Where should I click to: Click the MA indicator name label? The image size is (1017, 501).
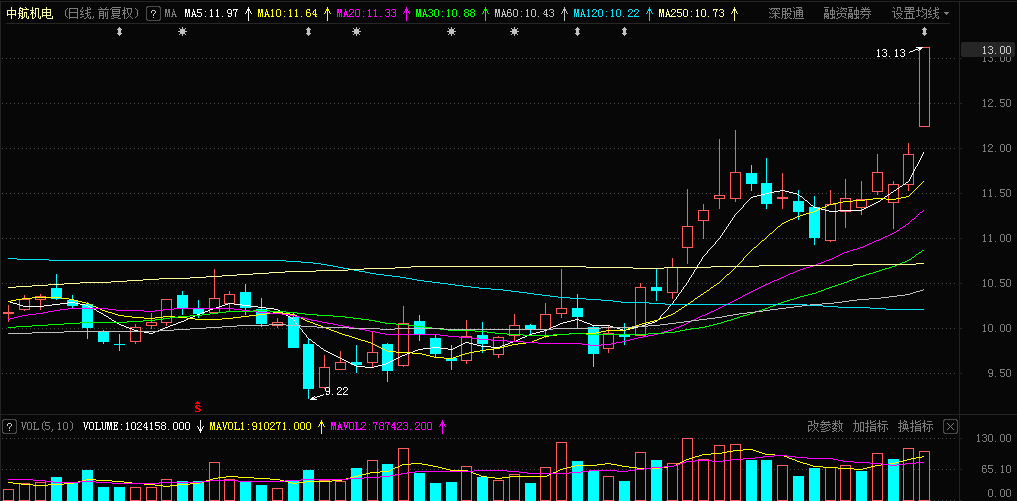click(171, 13)
